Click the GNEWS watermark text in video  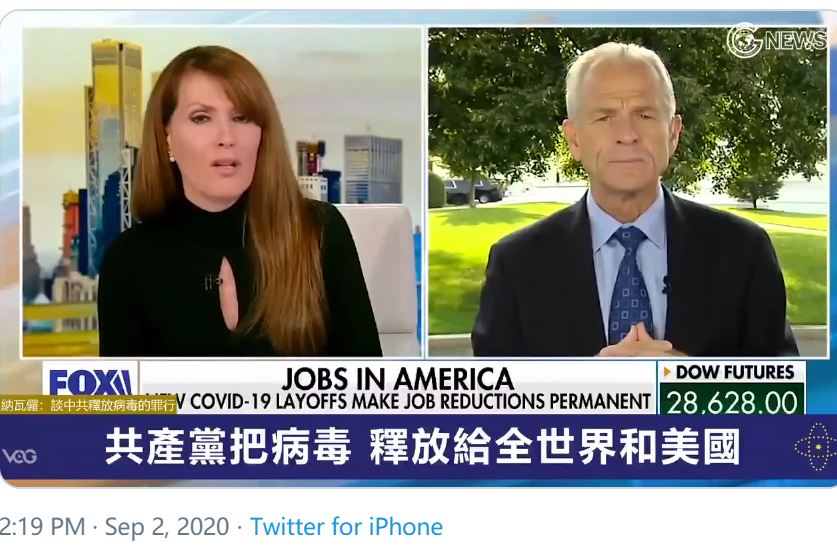pyautogui.click(x=796, y=40)
